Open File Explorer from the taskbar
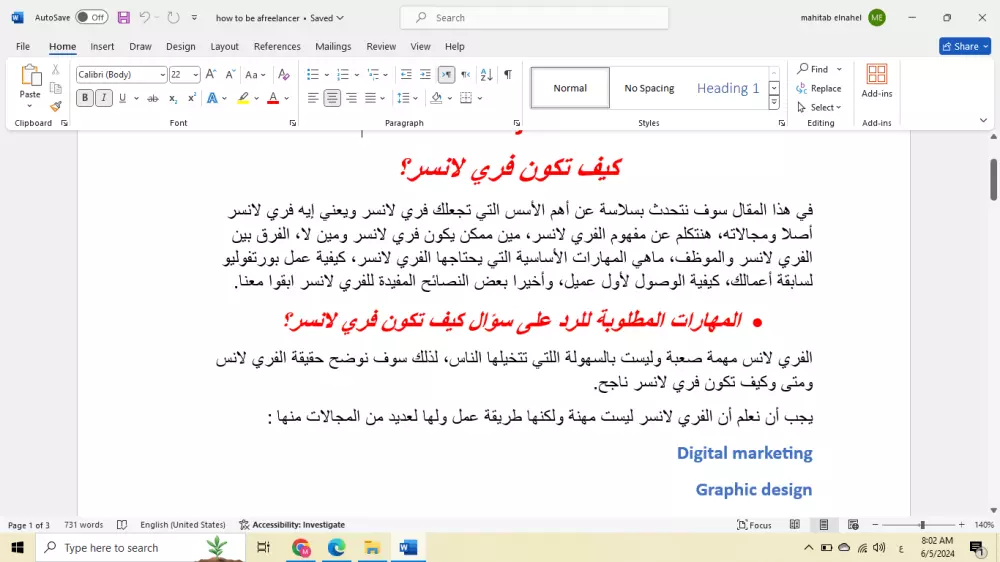The height and width of the screenshot is (562, 1000). point(372,547)
